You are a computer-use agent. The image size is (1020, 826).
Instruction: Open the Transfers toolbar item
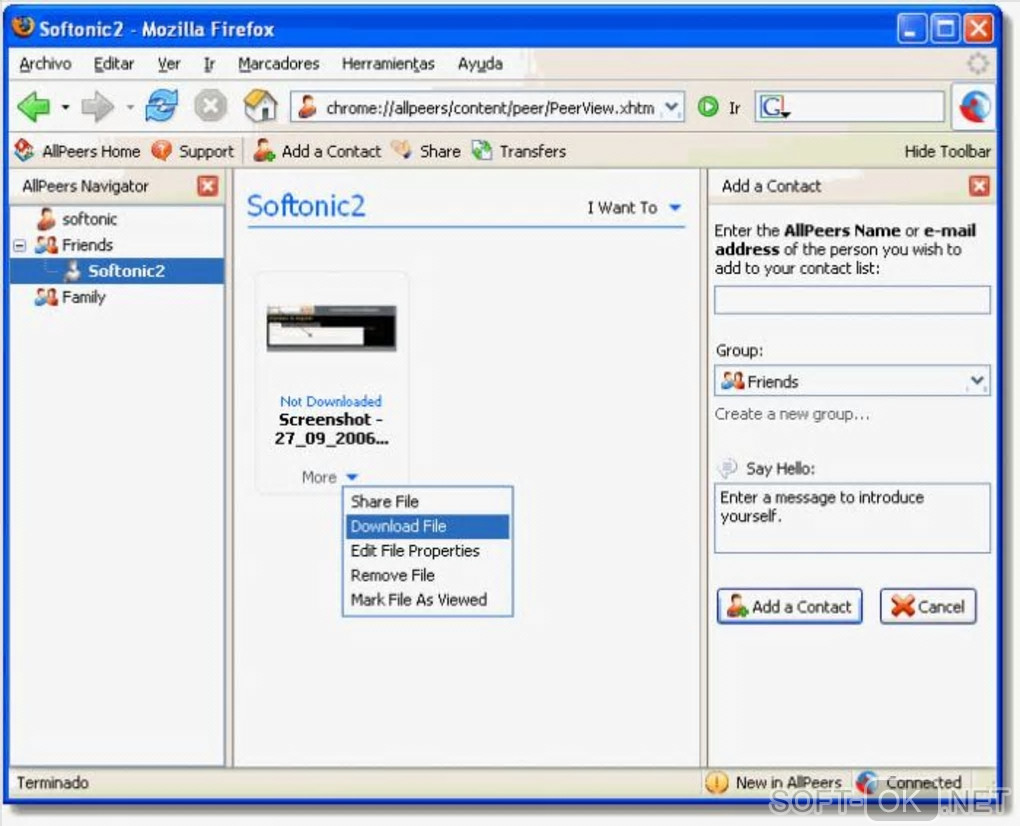click(519, 151)
